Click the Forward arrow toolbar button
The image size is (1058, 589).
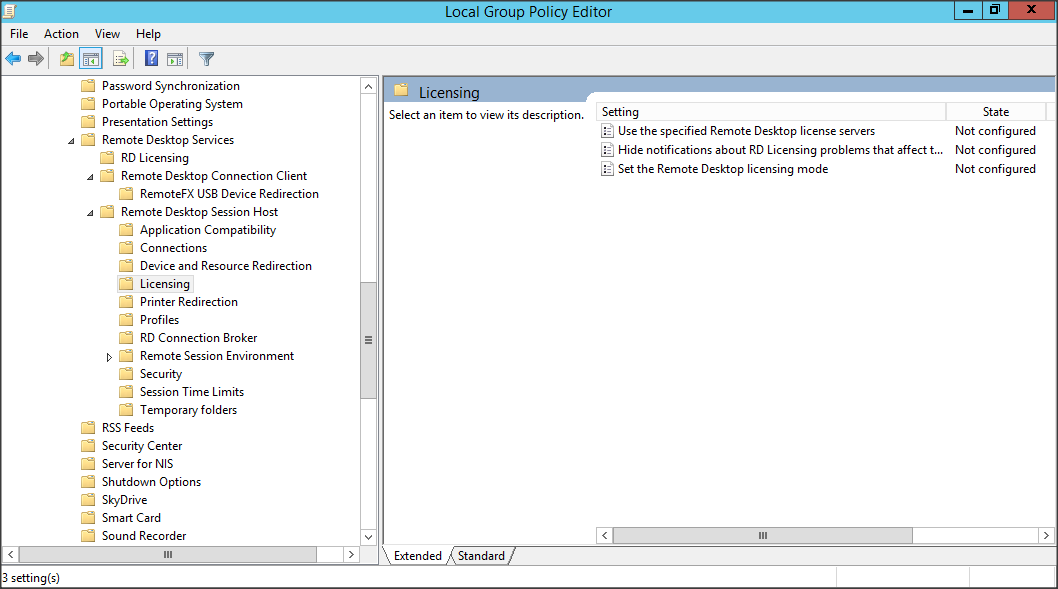(x=36, y=59)
